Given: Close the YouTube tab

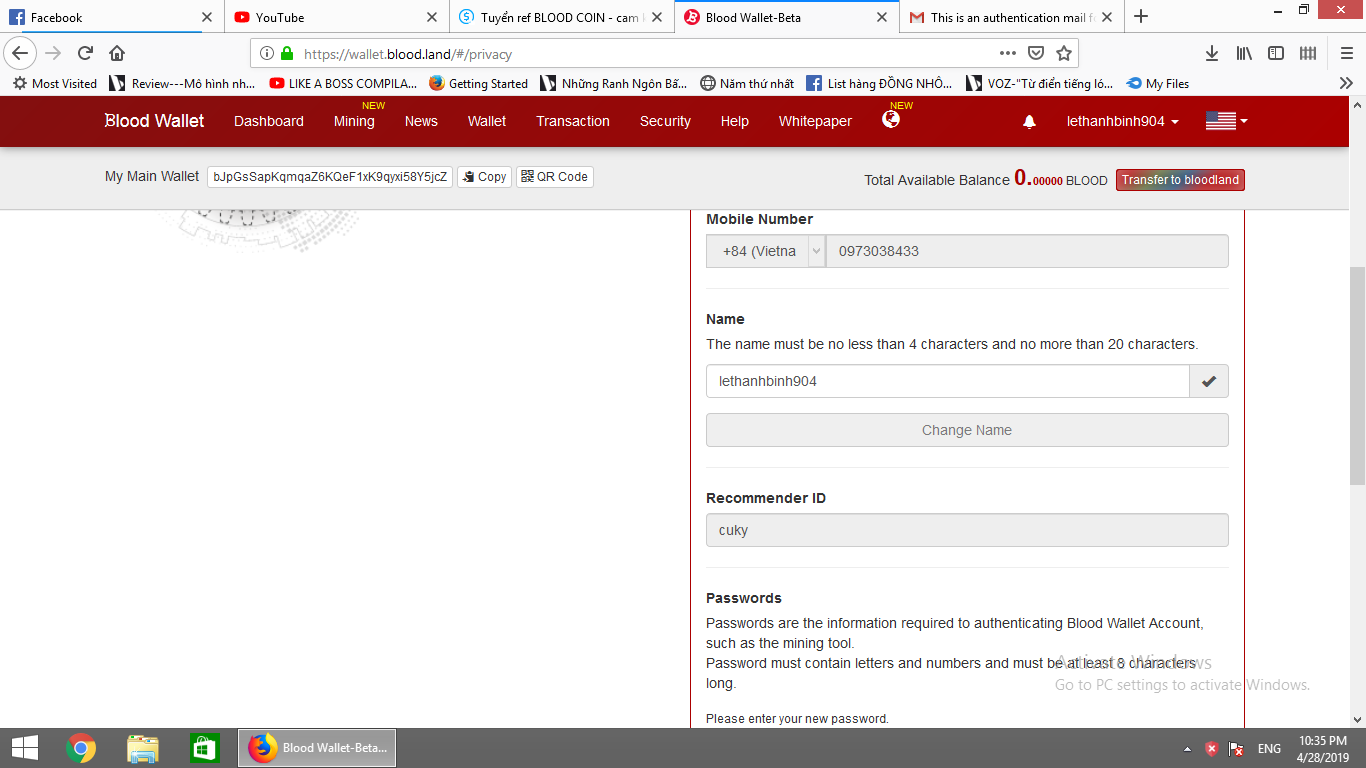Looking at the screenshot, I should 432,17.
